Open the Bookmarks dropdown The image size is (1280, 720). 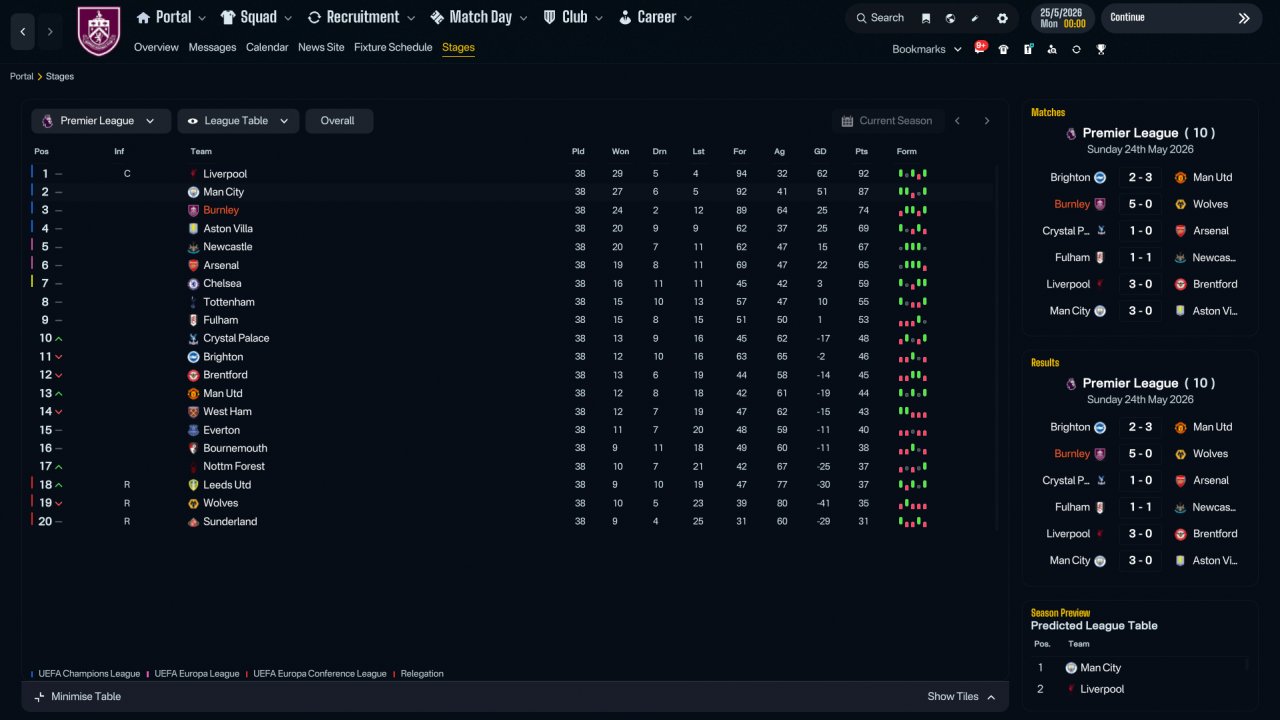coord(927,49)
